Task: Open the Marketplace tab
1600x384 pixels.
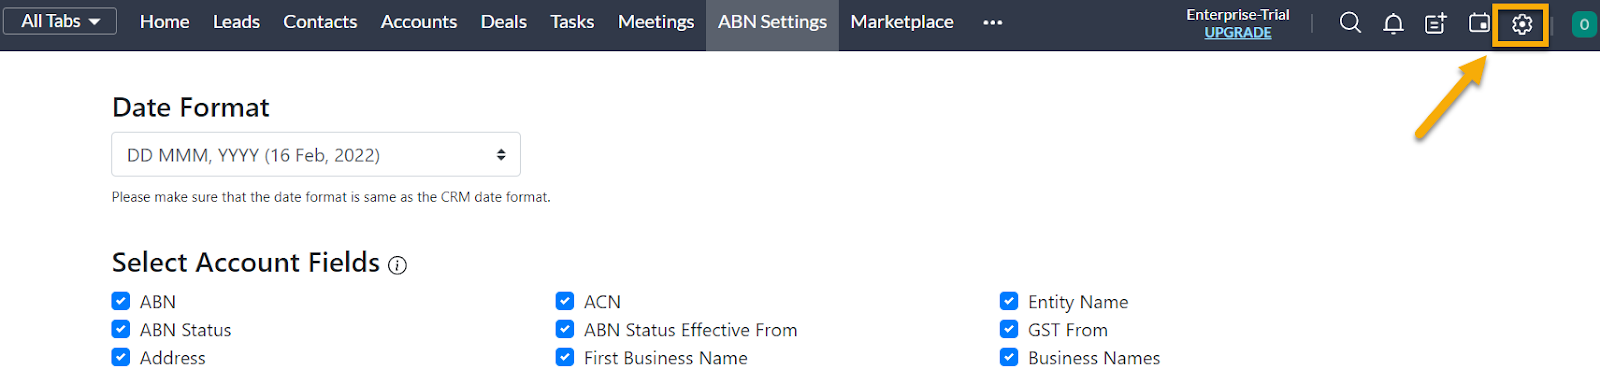Action: (902, 22)
